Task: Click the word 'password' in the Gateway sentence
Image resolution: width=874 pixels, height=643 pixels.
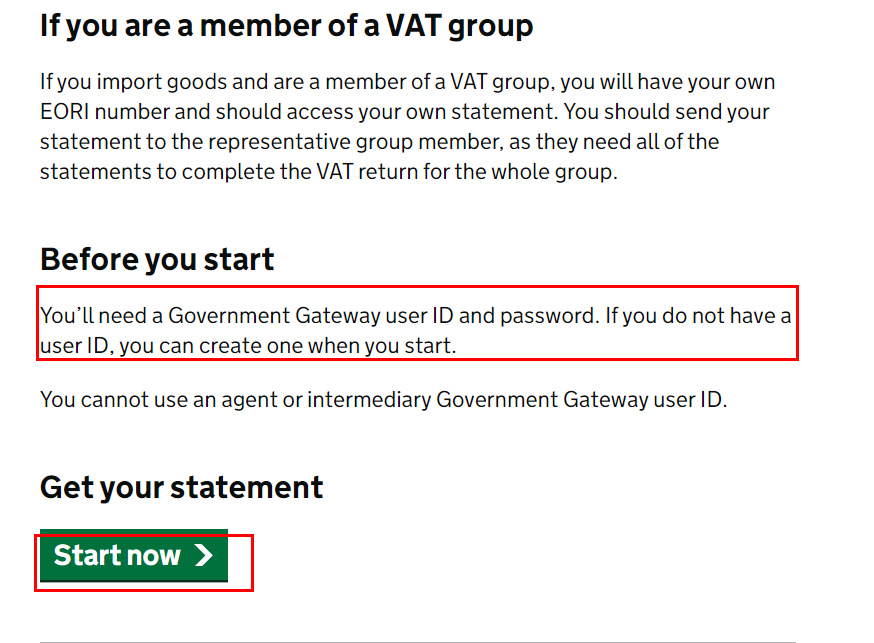Action: [547, 317]
